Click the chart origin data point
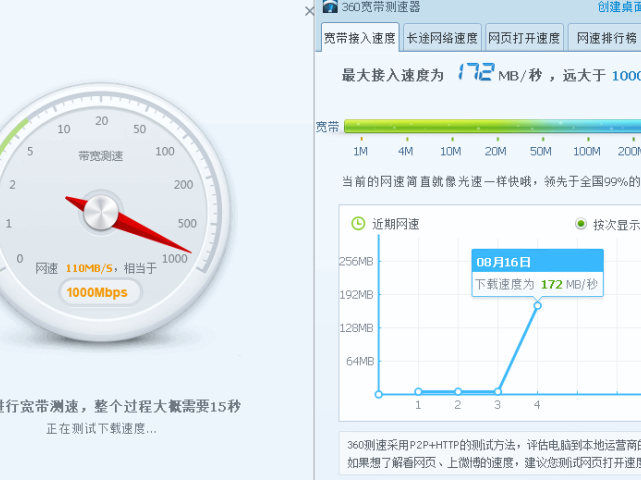This screenshot has height=480, width=641. (x=378, y=394)
